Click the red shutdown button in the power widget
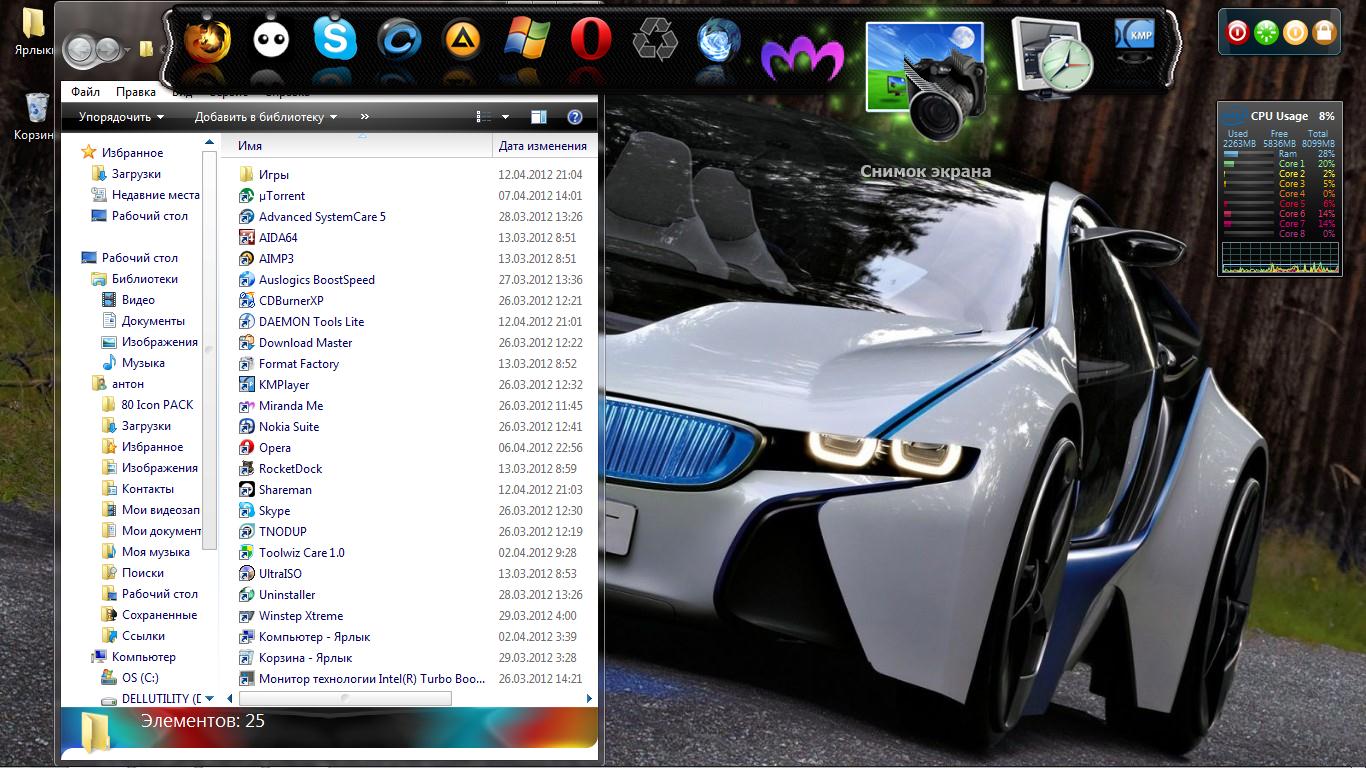The height and width of the screenshot is (768, 1366). pos(1237,33)
